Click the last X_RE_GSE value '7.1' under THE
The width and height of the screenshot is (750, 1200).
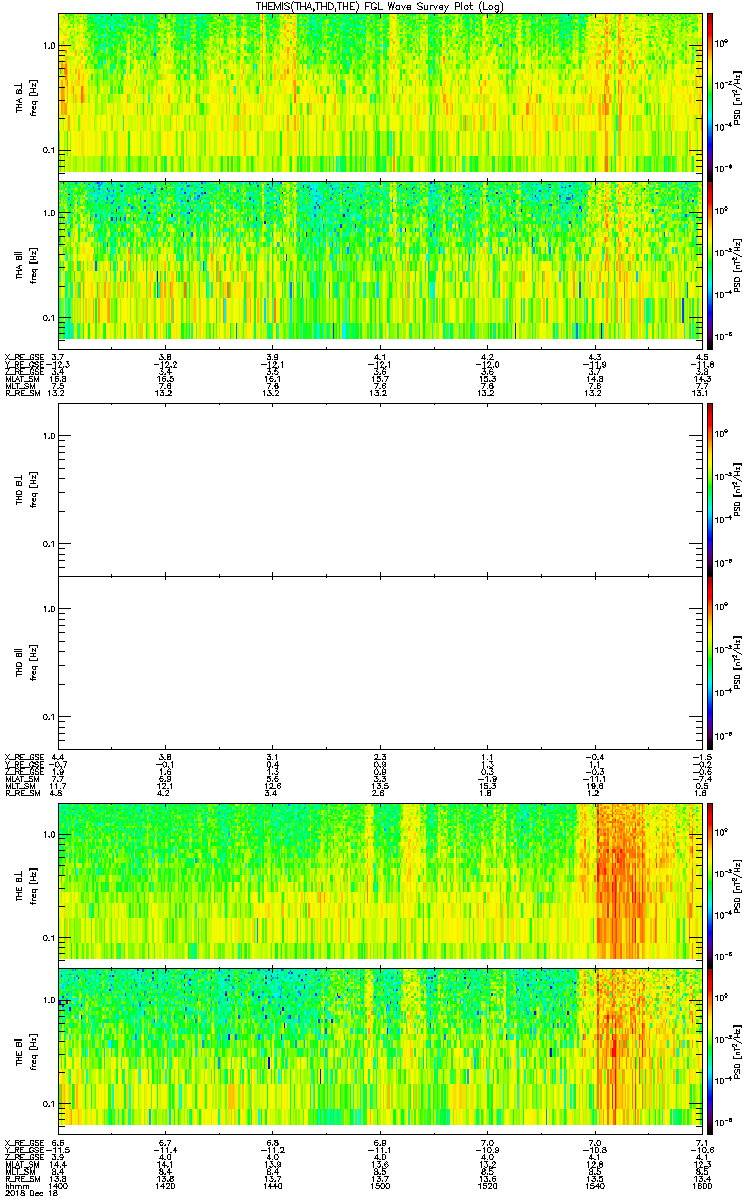pos(702,1143)
